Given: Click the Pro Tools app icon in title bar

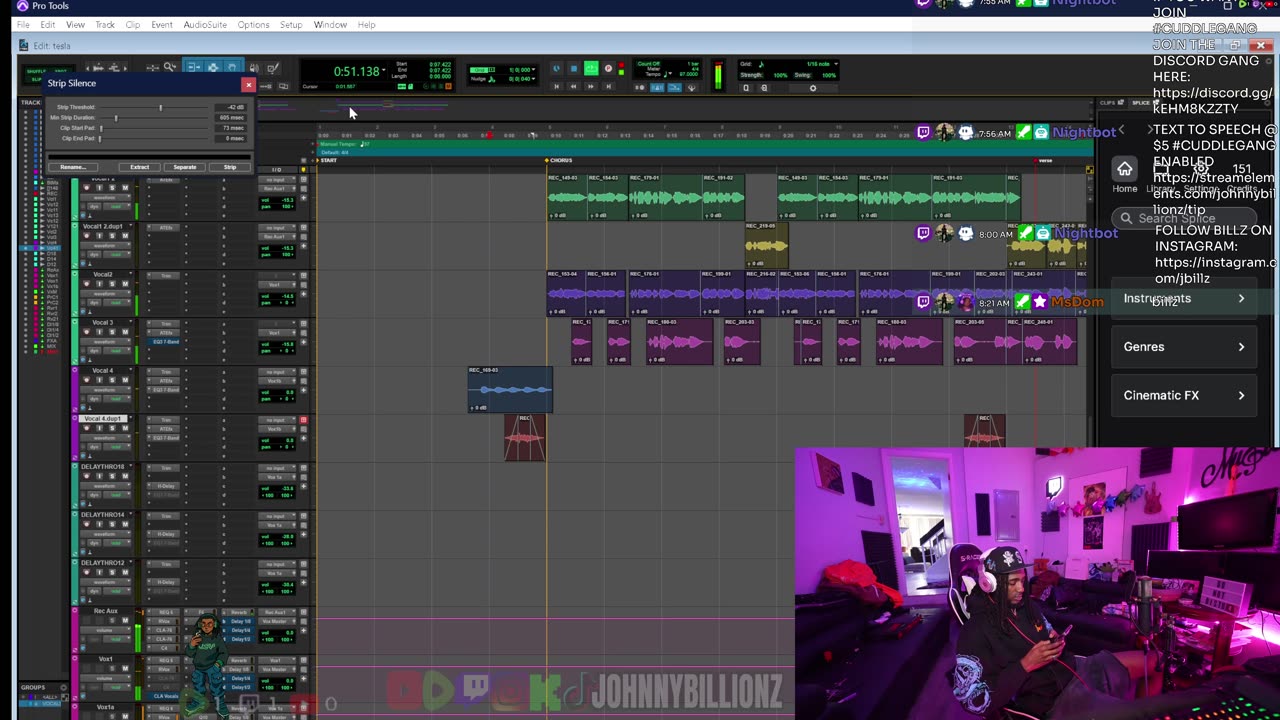Looking at the screenshot, I should [x=23, y=6].
